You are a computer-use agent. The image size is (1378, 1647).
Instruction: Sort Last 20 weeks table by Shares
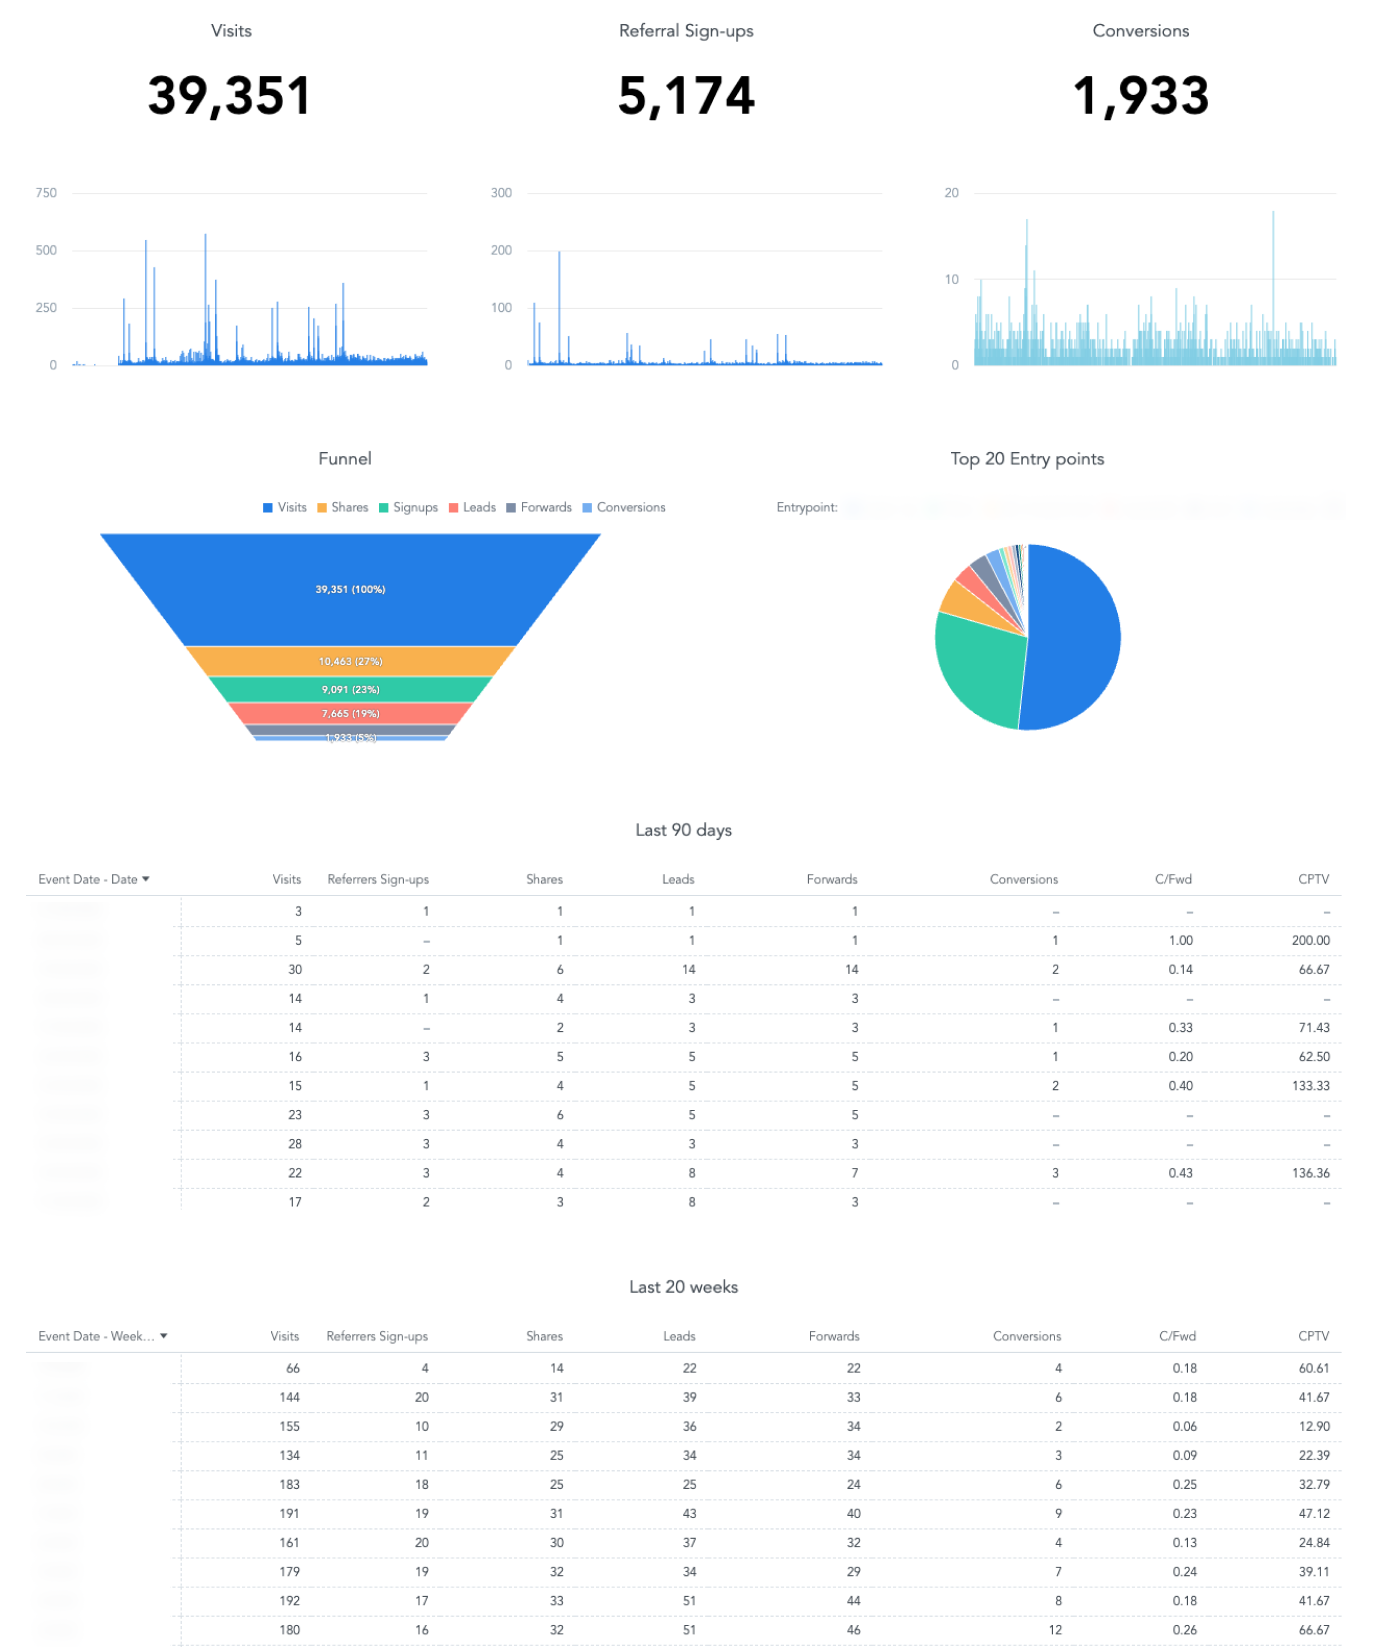(545, 1337)
